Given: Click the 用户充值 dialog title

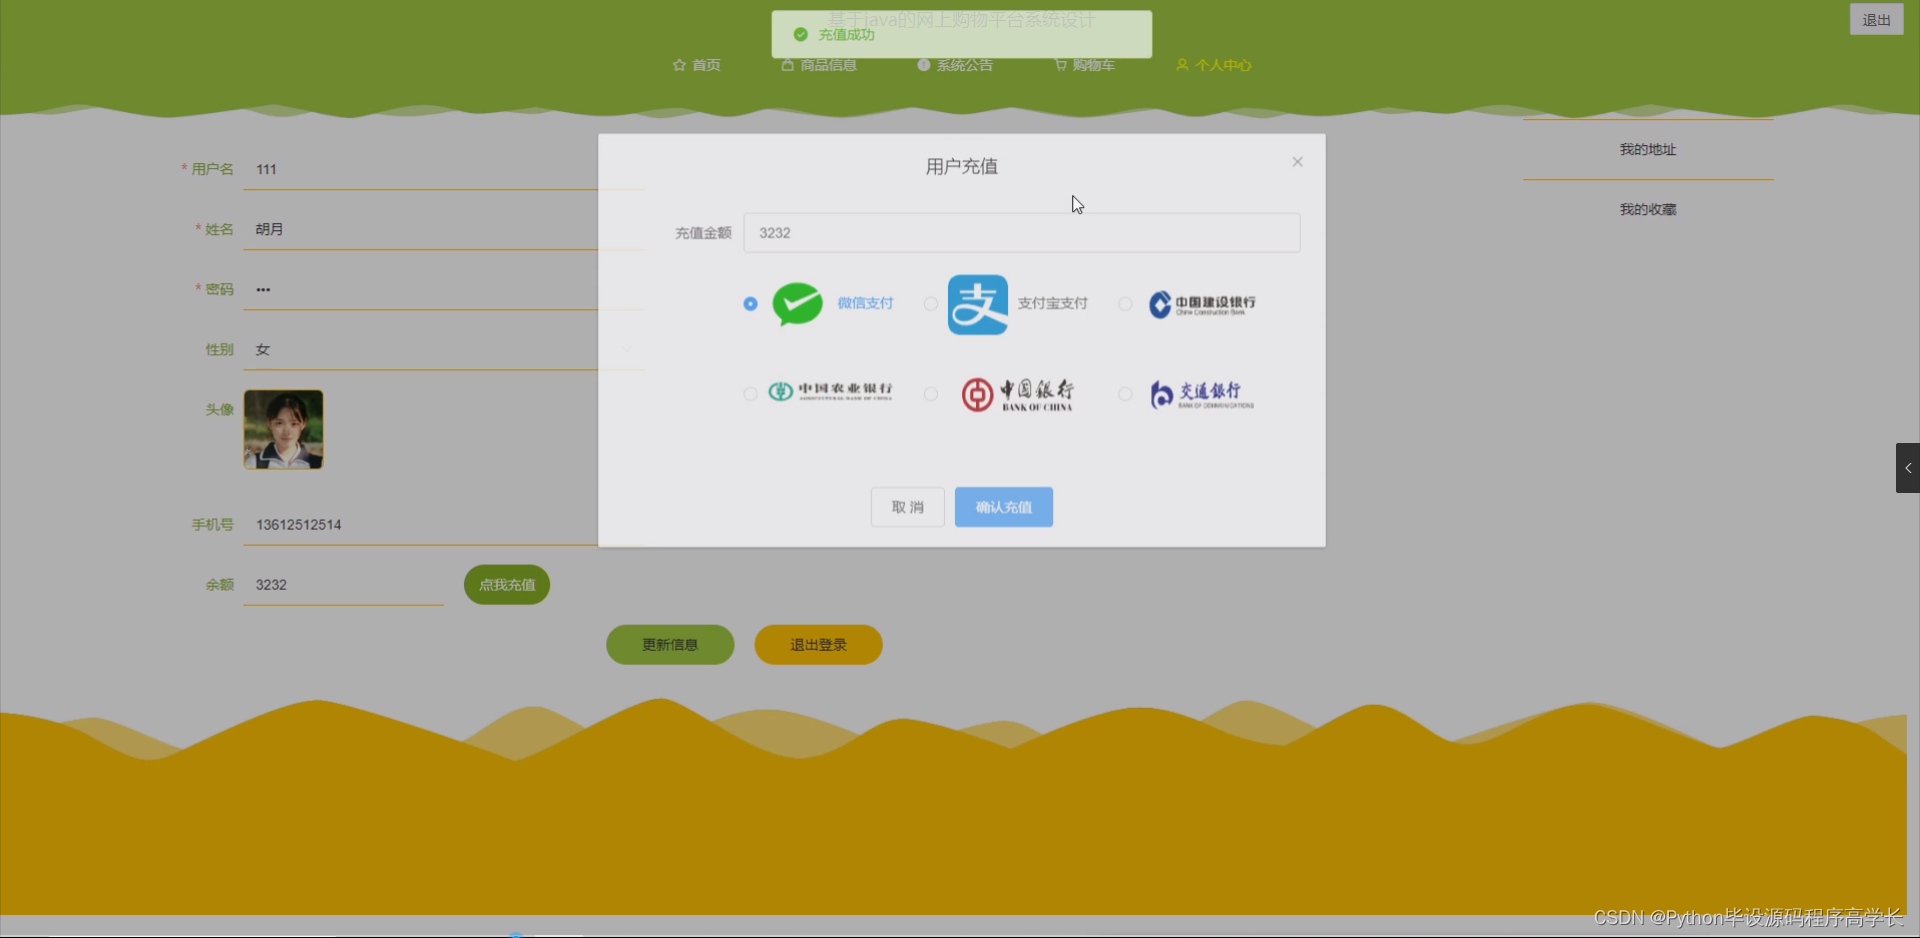Looking at the screenshot, I should coord(962,166).
